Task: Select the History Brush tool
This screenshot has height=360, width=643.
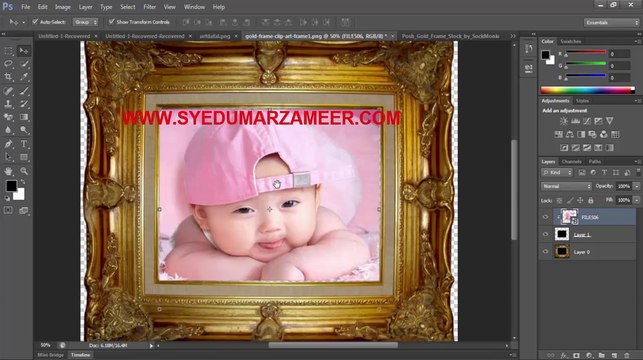Action: [x=24, y=104]
